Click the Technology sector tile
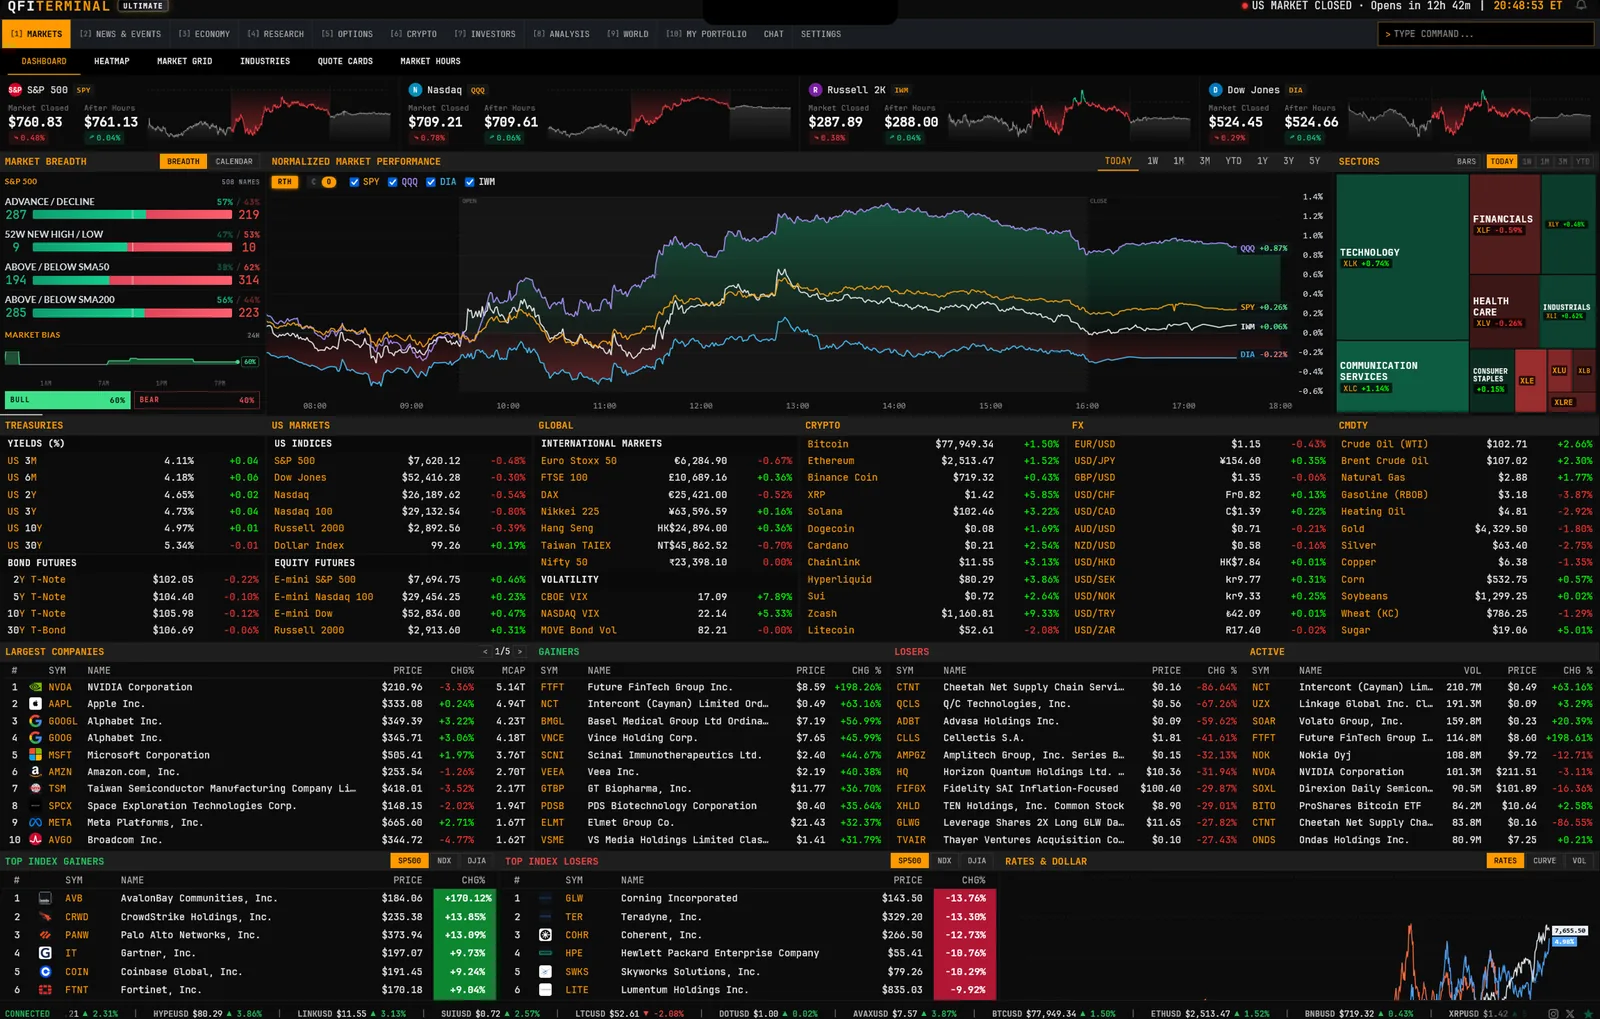 tap(1402, 257)
